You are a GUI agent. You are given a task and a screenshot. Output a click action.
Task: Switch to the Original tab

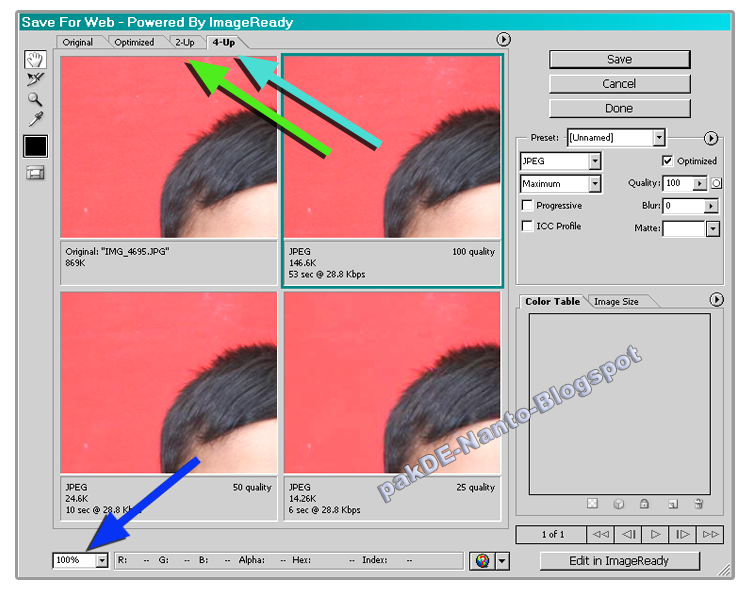78,42
